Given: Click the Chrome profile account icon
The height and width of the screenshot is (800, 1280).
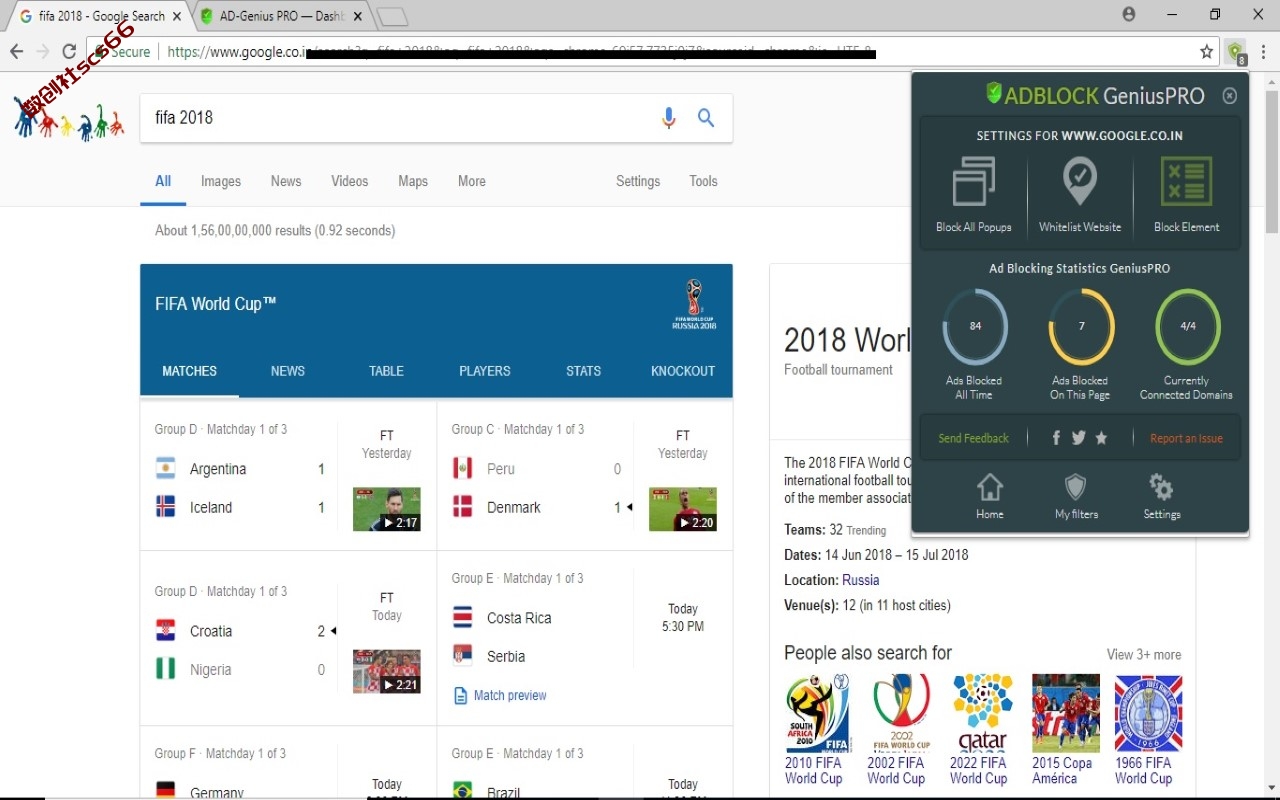Looking at the screenshot, I should [x=1129, y=14].
